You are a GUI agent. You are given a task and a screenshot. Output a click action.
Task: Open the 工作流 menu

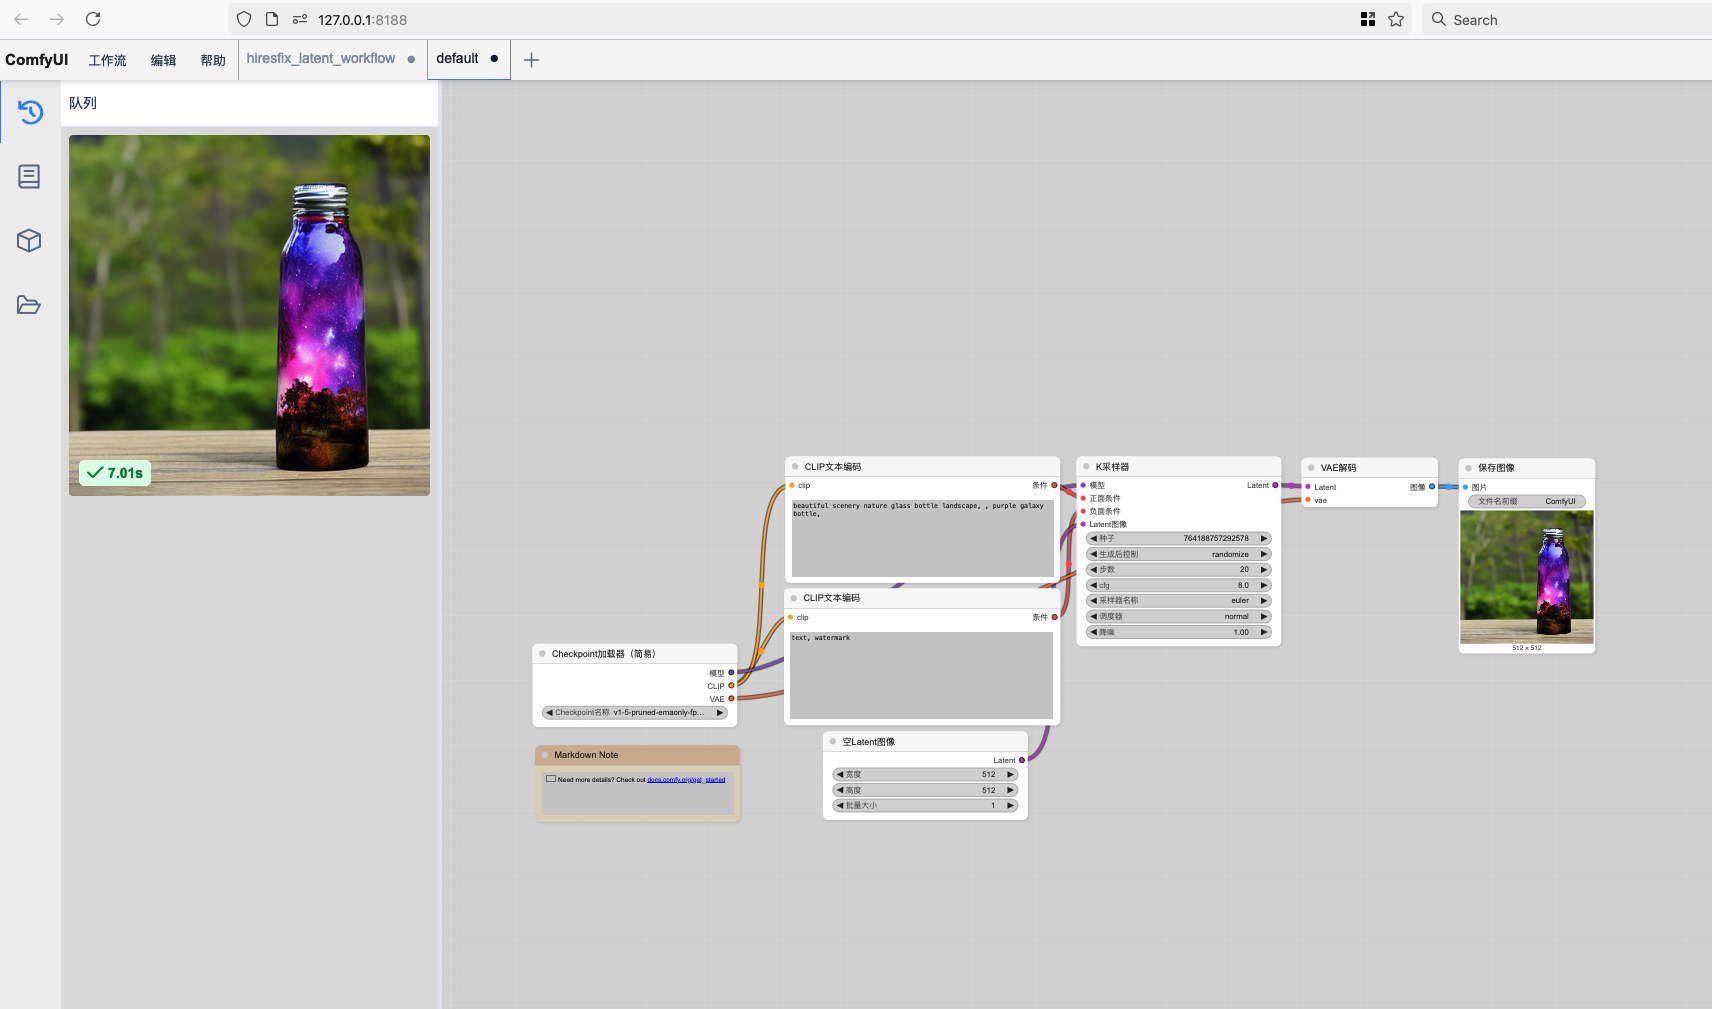[x=107, y=60]
